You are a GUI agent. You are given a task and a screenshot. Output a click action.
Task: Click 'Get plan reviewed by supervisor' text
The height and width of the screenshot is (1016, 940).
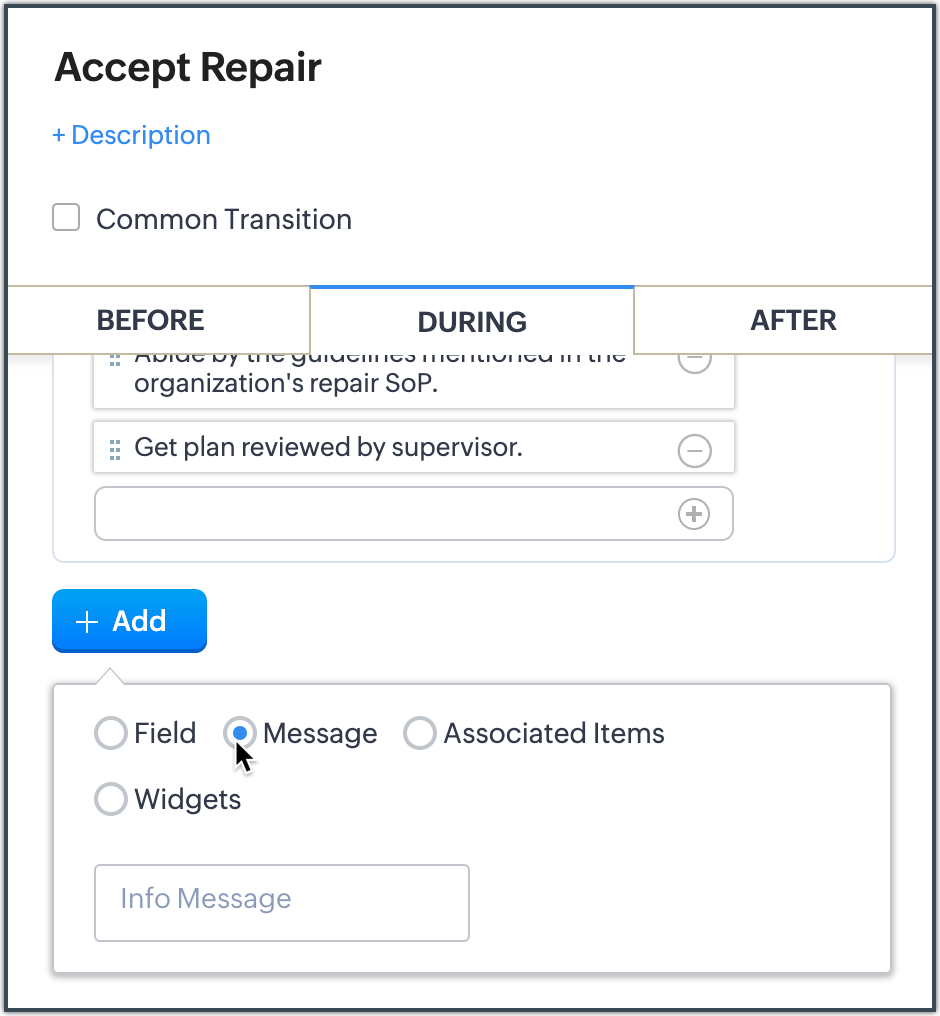coord(328,447)
